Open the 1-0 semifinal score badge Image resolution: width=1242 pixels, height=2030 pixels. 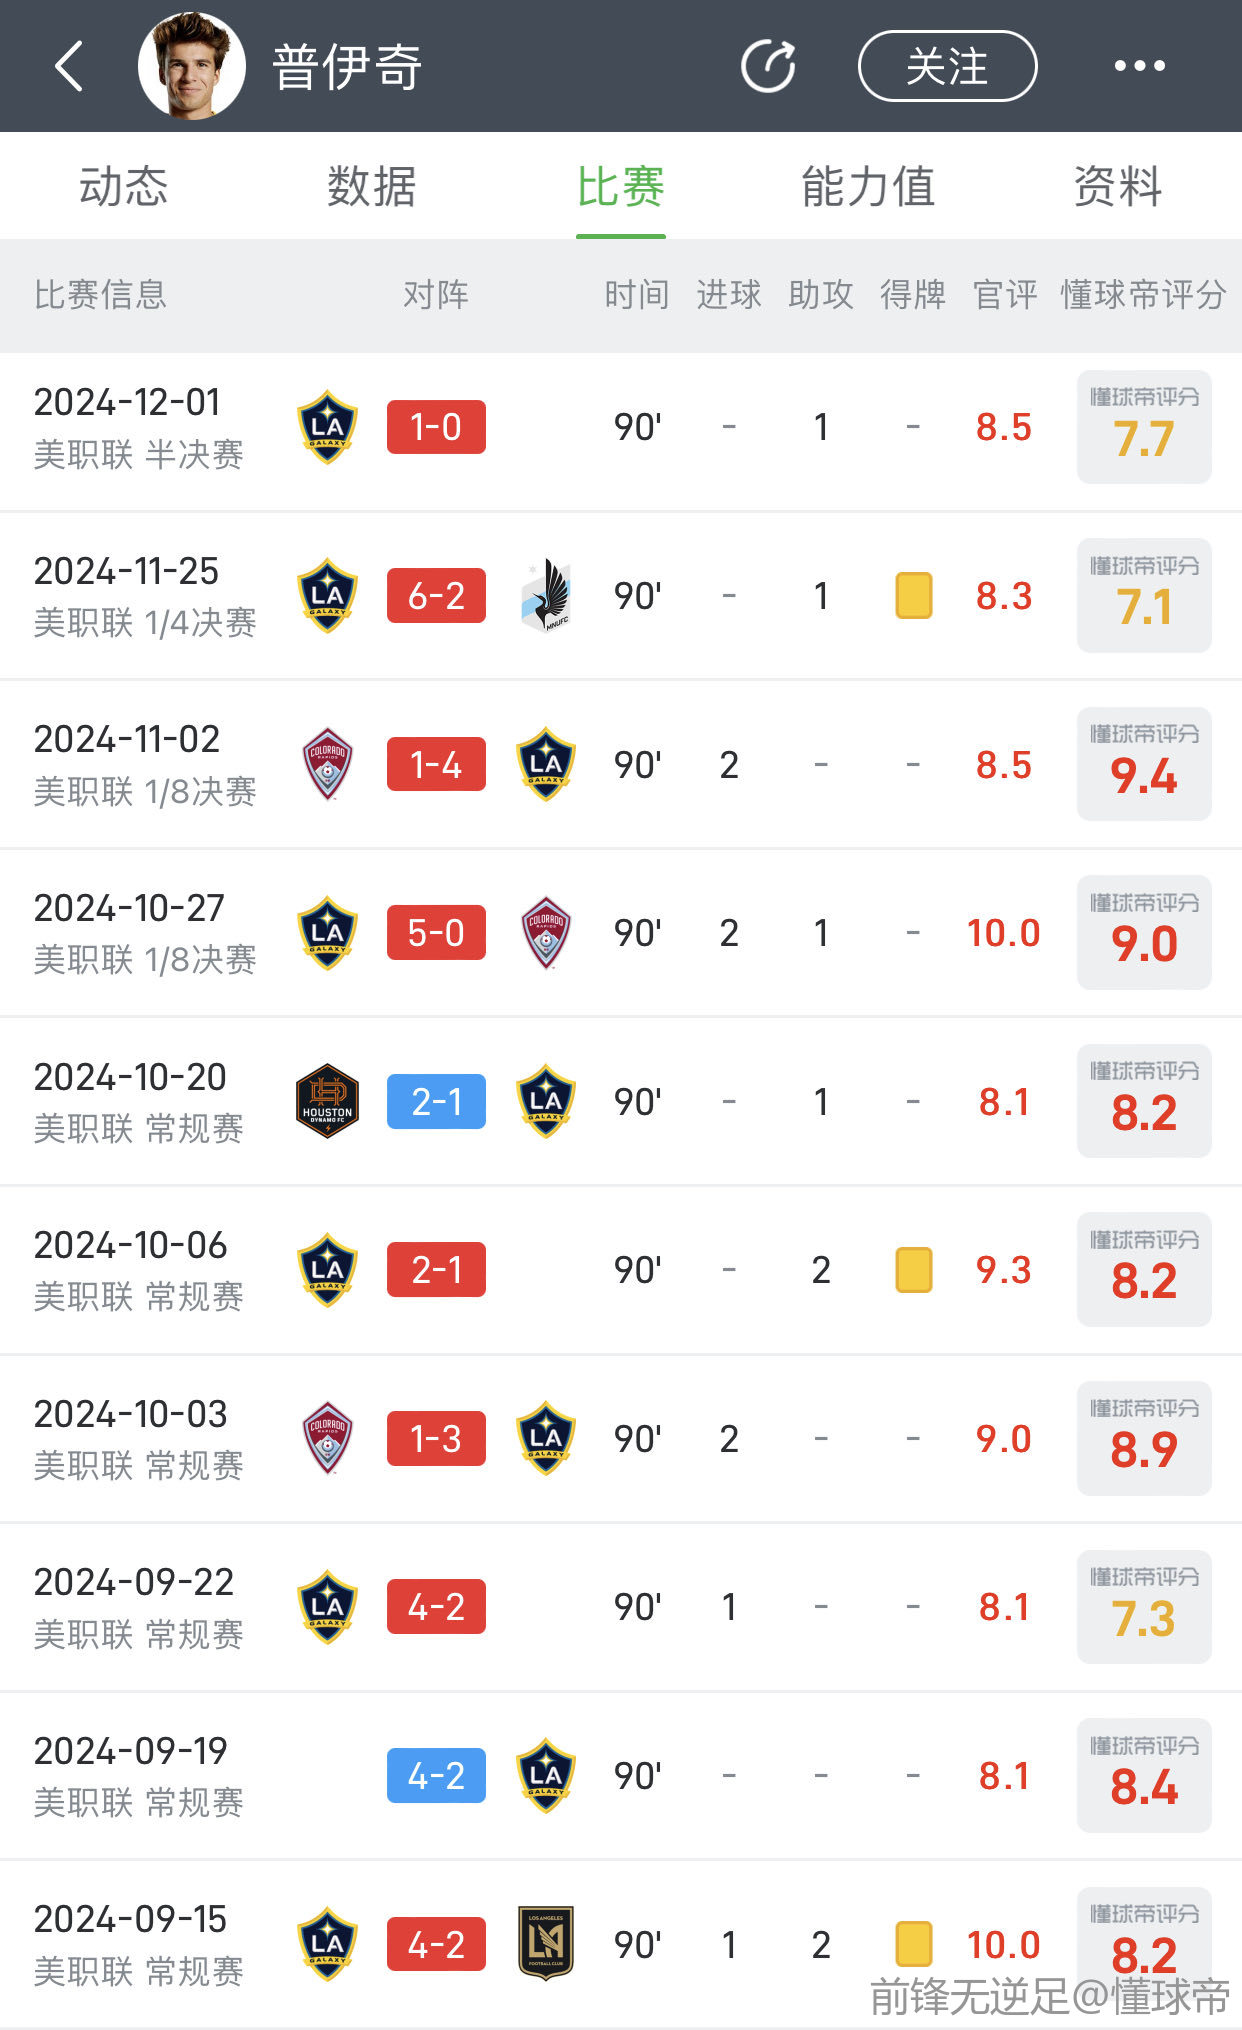click(436, 427)
